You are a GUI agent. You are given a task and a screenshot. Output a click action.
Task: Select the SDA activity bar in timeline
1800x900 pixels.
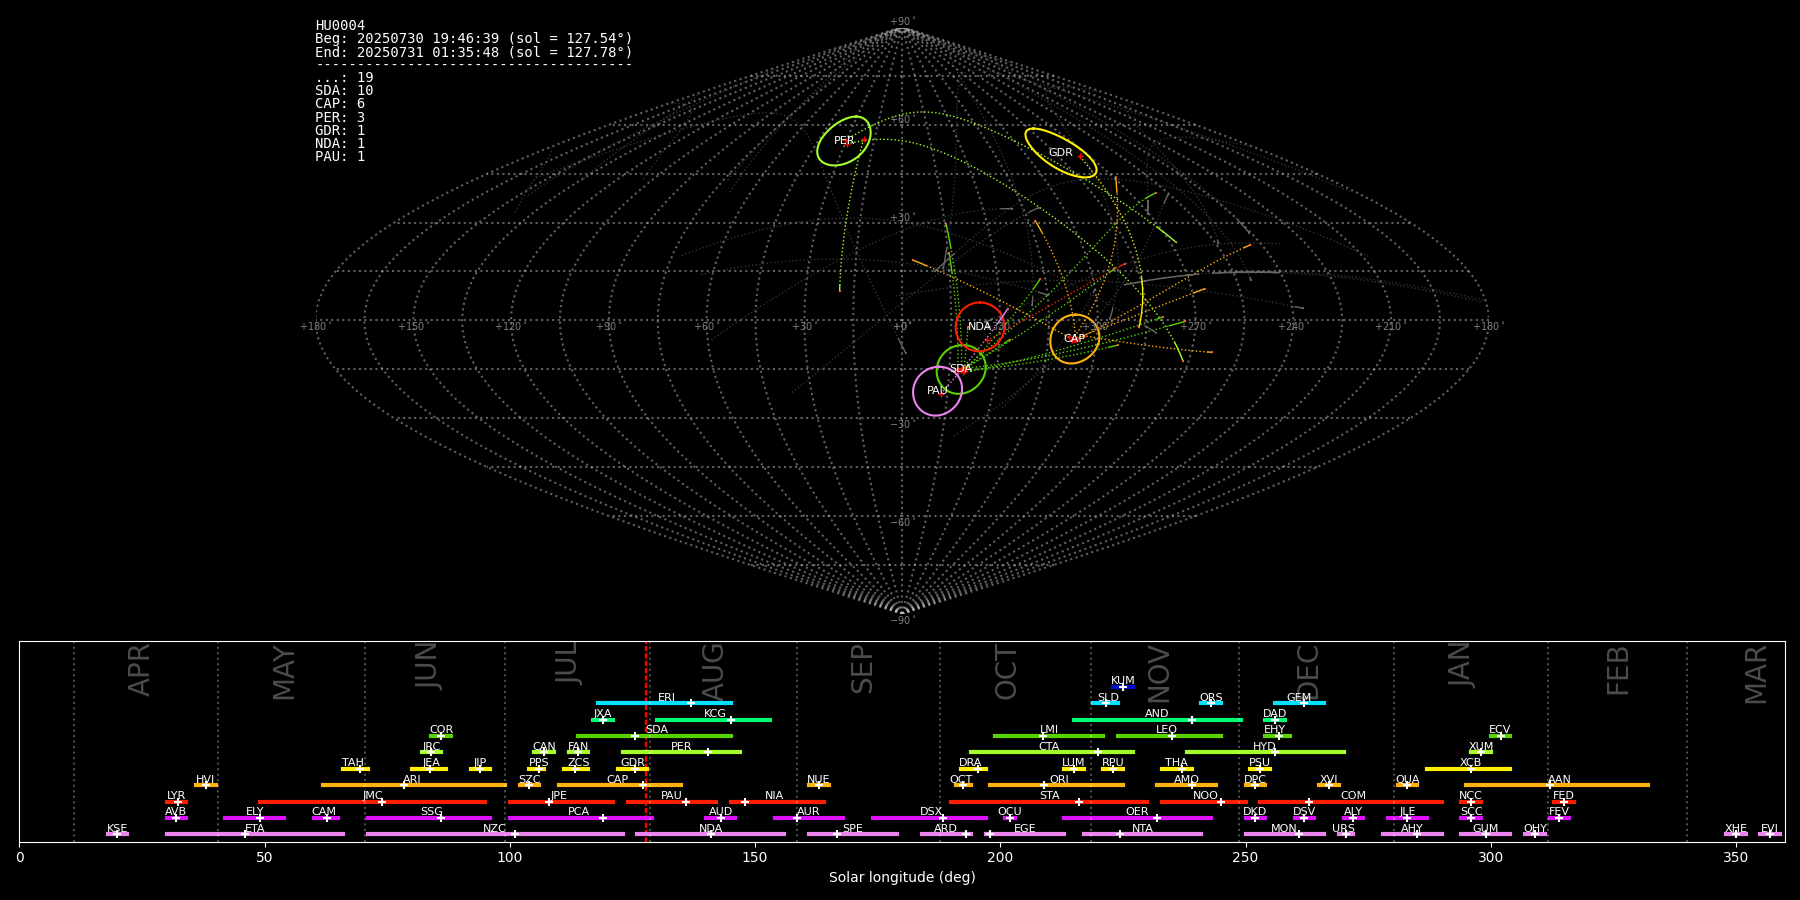point(654,736)
